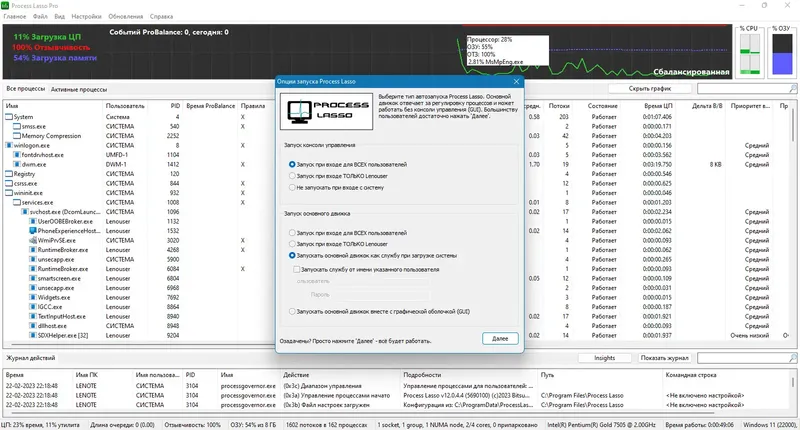Open the Главное menu
The height and width of the screenshot is (430, 800).
pyautogui.click(x=15, y=16)
